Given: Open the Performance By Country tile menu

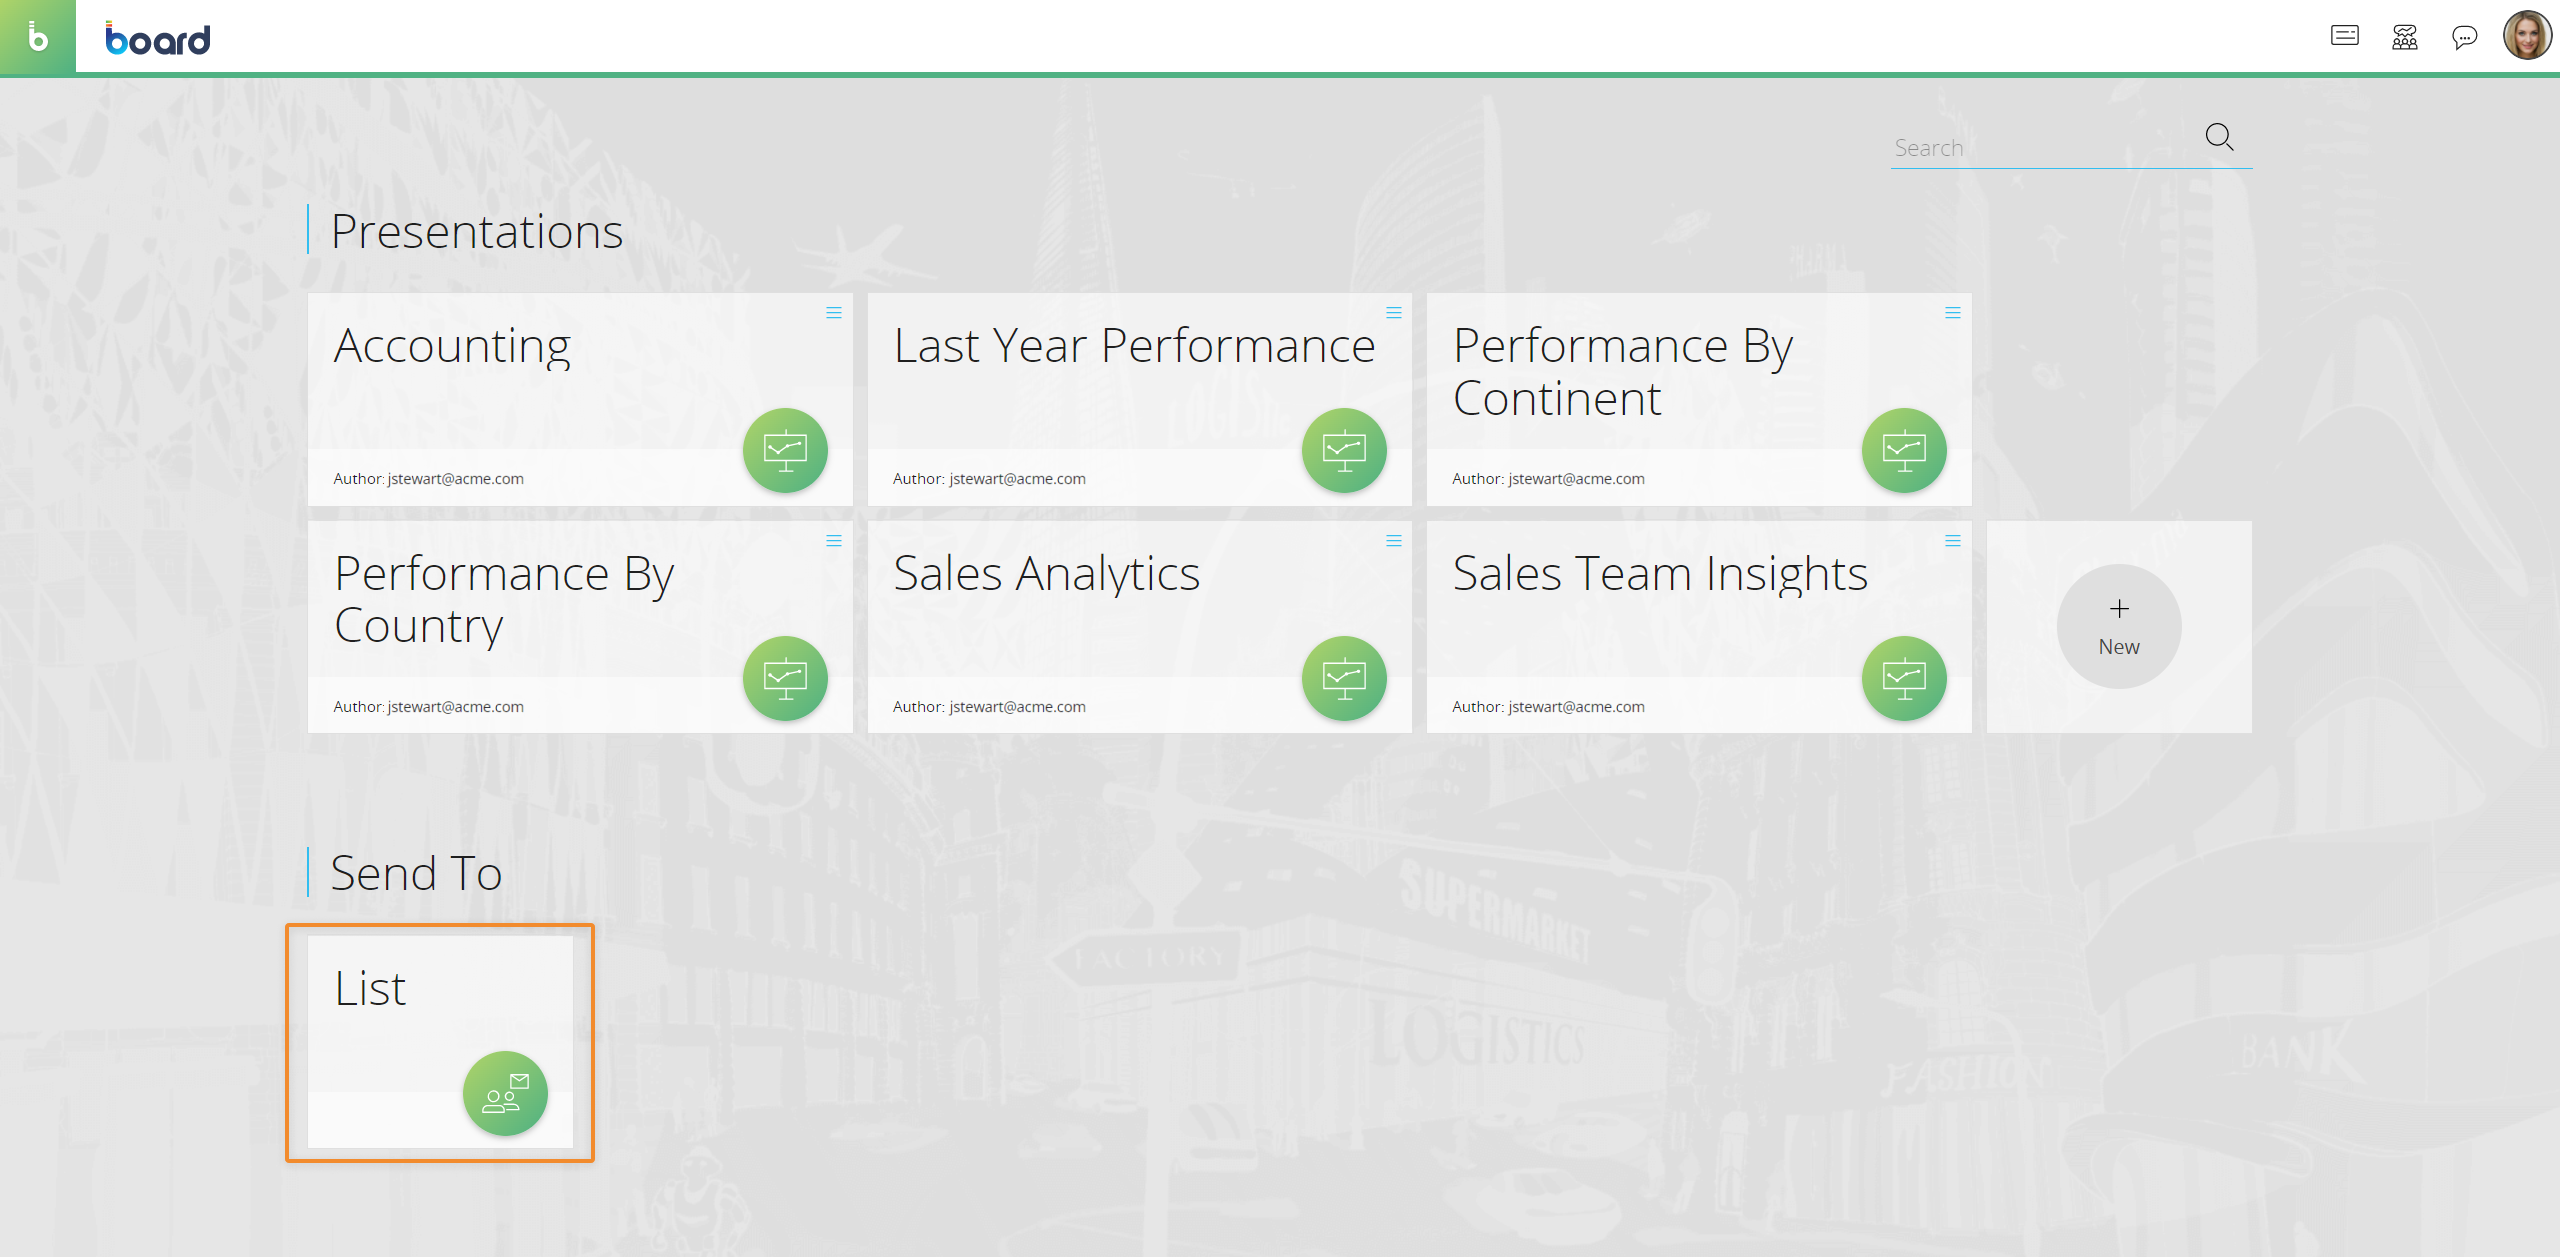Looking at the screenshot, I should coord(834,541).
